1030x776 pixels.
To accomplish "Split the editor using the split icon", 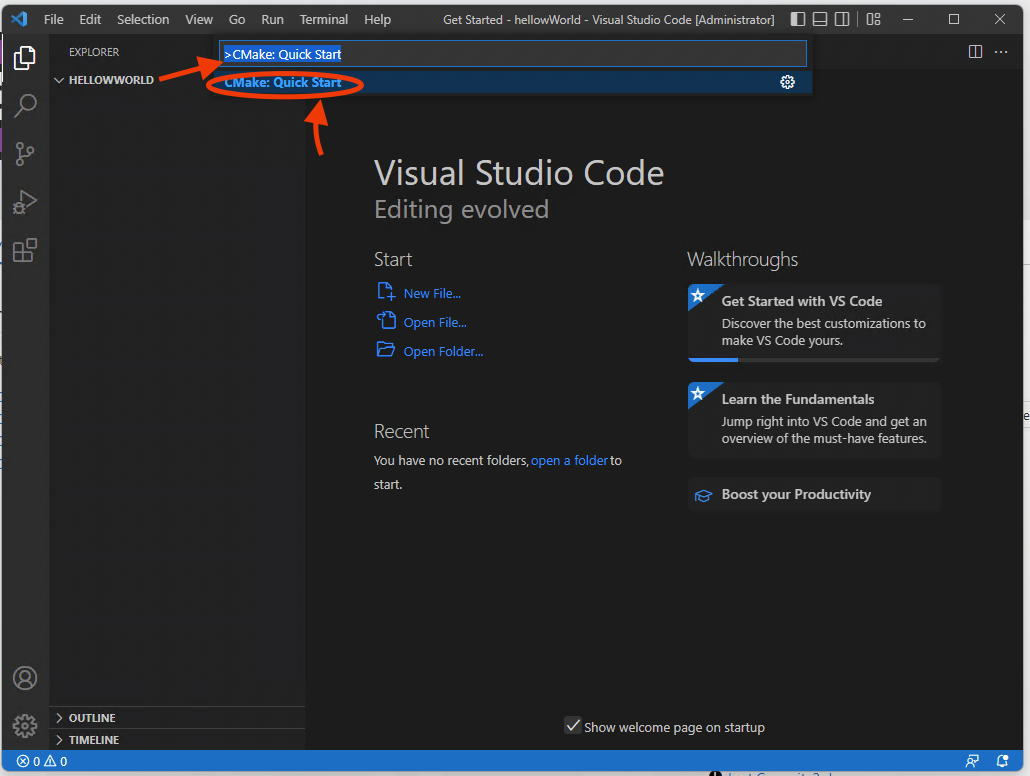I will point(975,51).
